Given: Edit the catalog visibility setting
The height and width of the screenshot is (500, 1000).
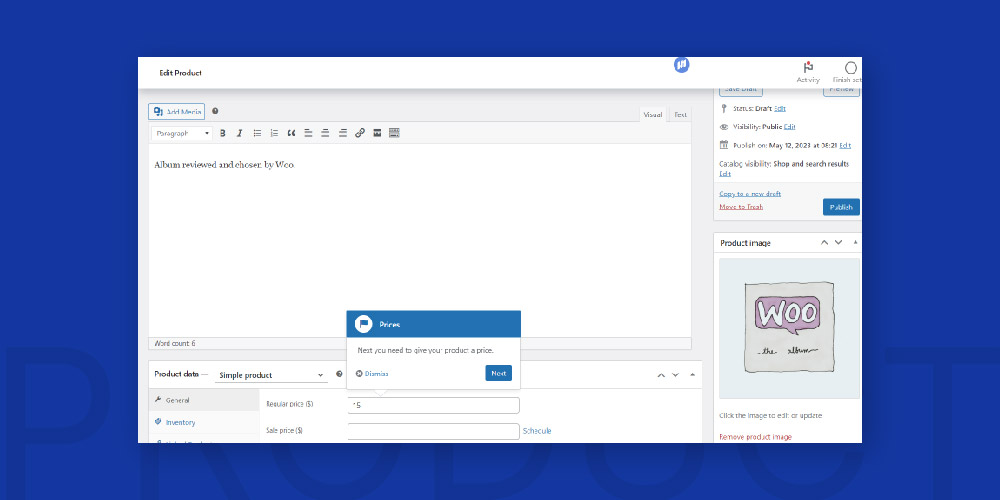Looking at the screenshot, I should click(724, 173).
